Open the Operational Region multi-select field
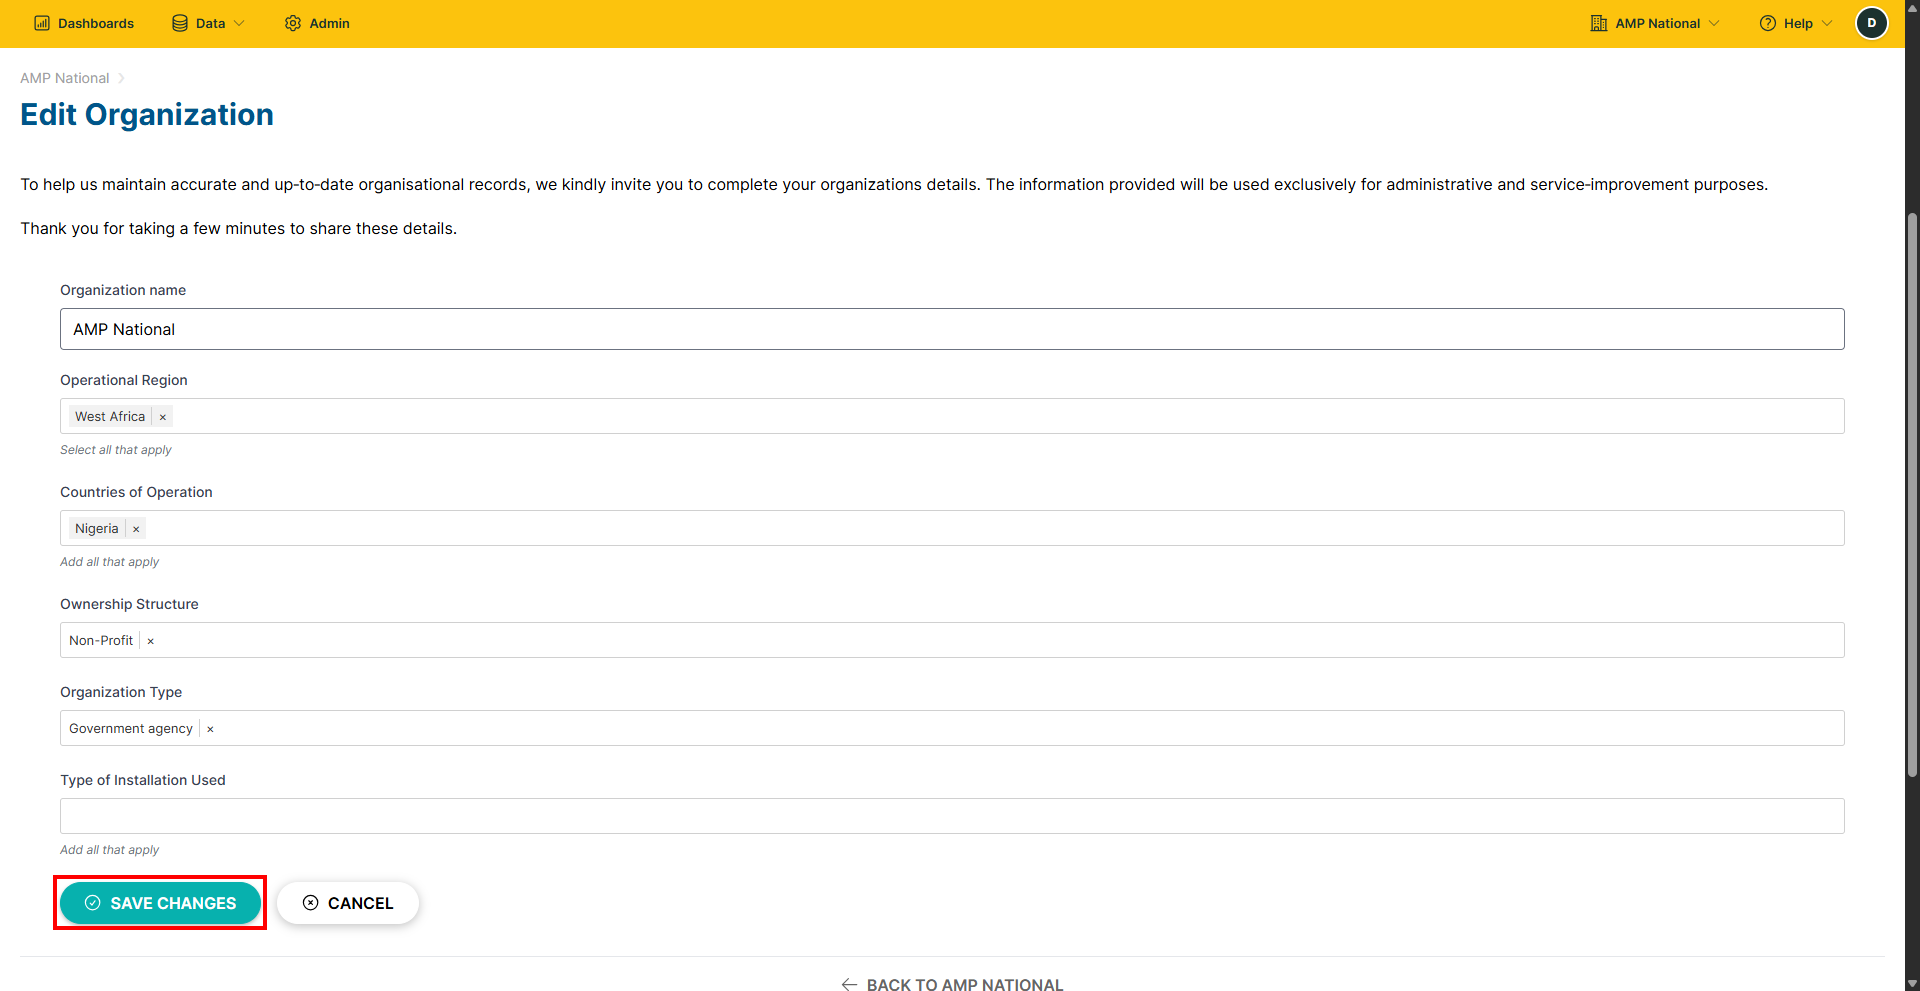The height and width of the screenshot is (991, 1920). 952,416
